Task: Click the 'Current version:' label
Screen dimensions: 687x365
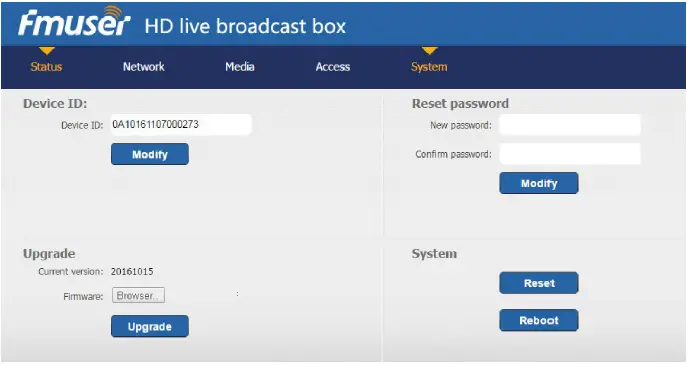Action: click(71, 272)
